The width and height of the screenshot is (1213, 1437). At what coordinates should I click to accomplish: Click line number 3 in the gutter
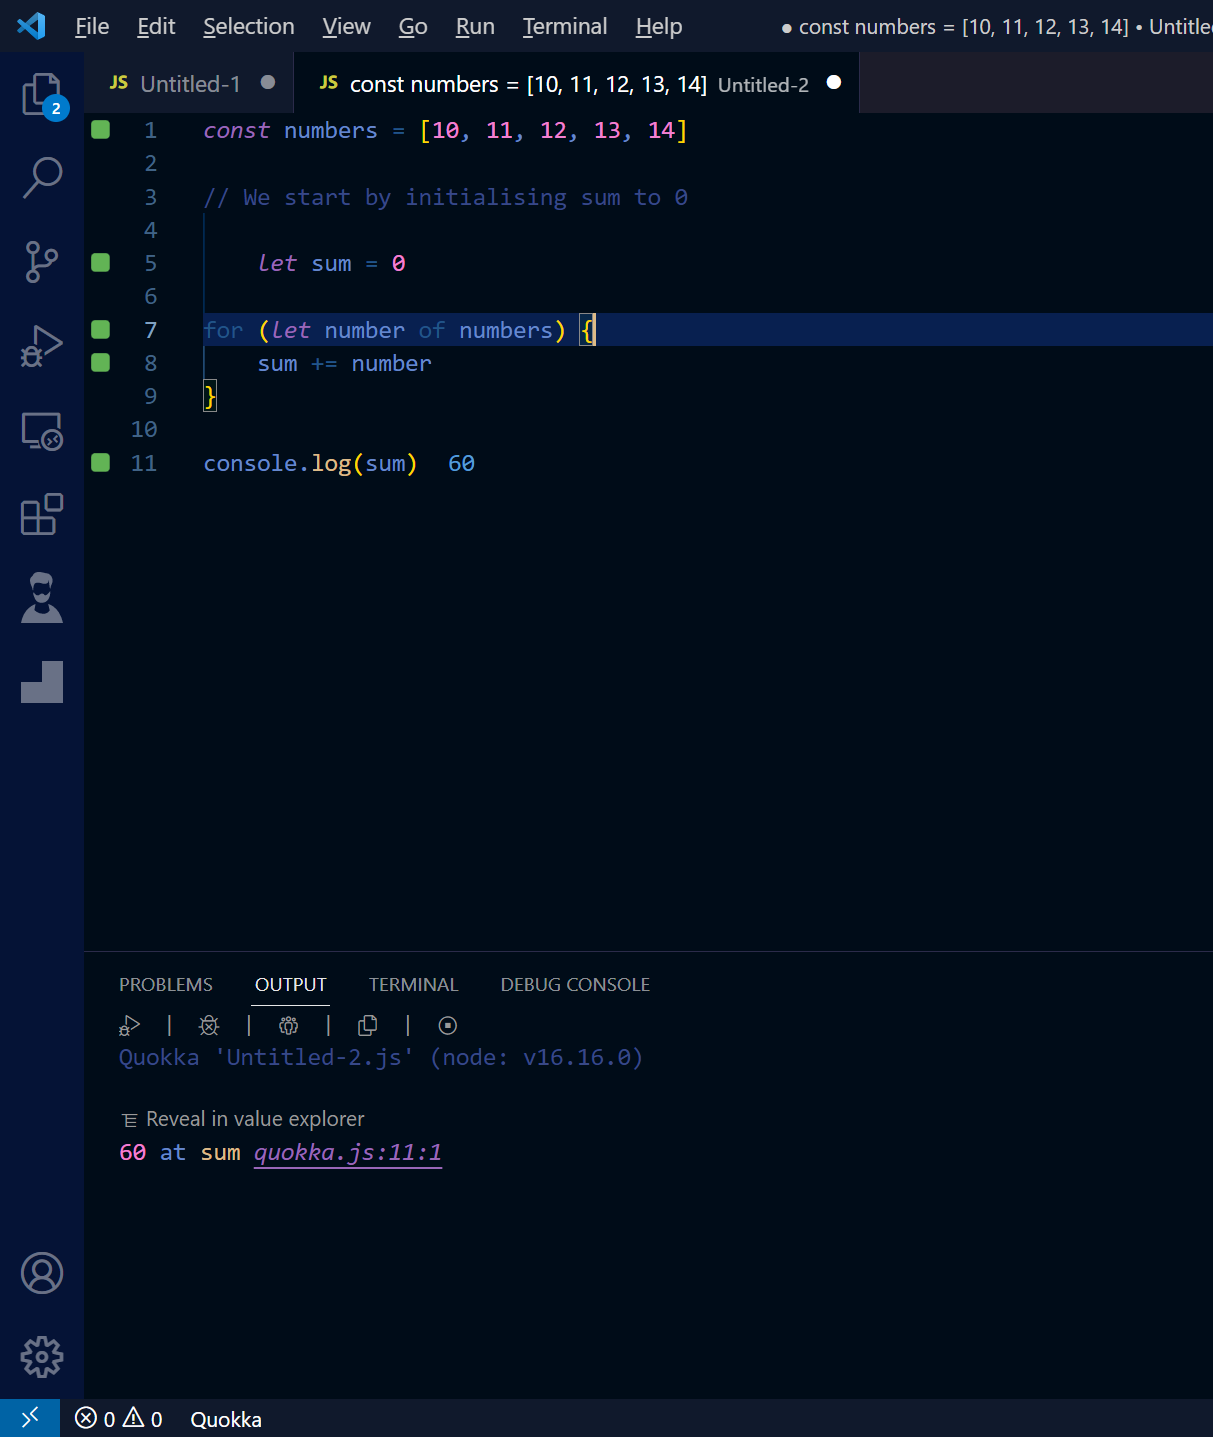pos(151,197)
